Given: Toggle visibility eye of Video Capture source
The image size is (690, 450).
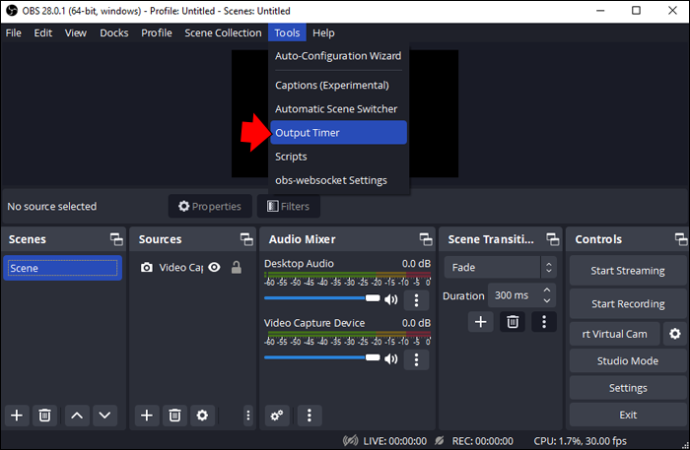Looking at the screenshot, I should pyautogui.click(x=214, y=267).
